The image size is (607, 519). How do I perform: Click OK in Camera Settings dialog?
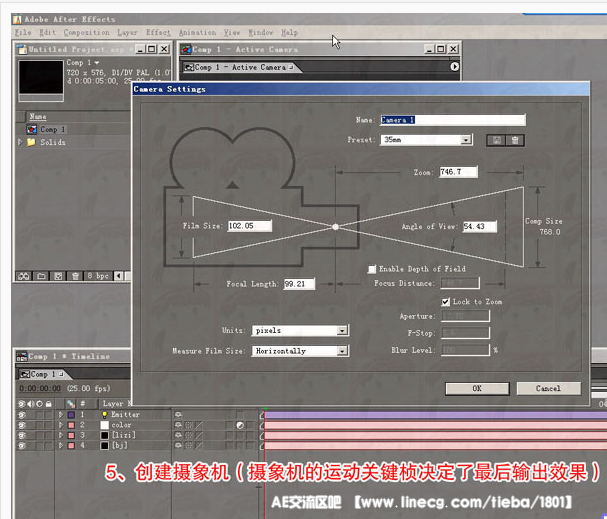click(x=477, y=389)
